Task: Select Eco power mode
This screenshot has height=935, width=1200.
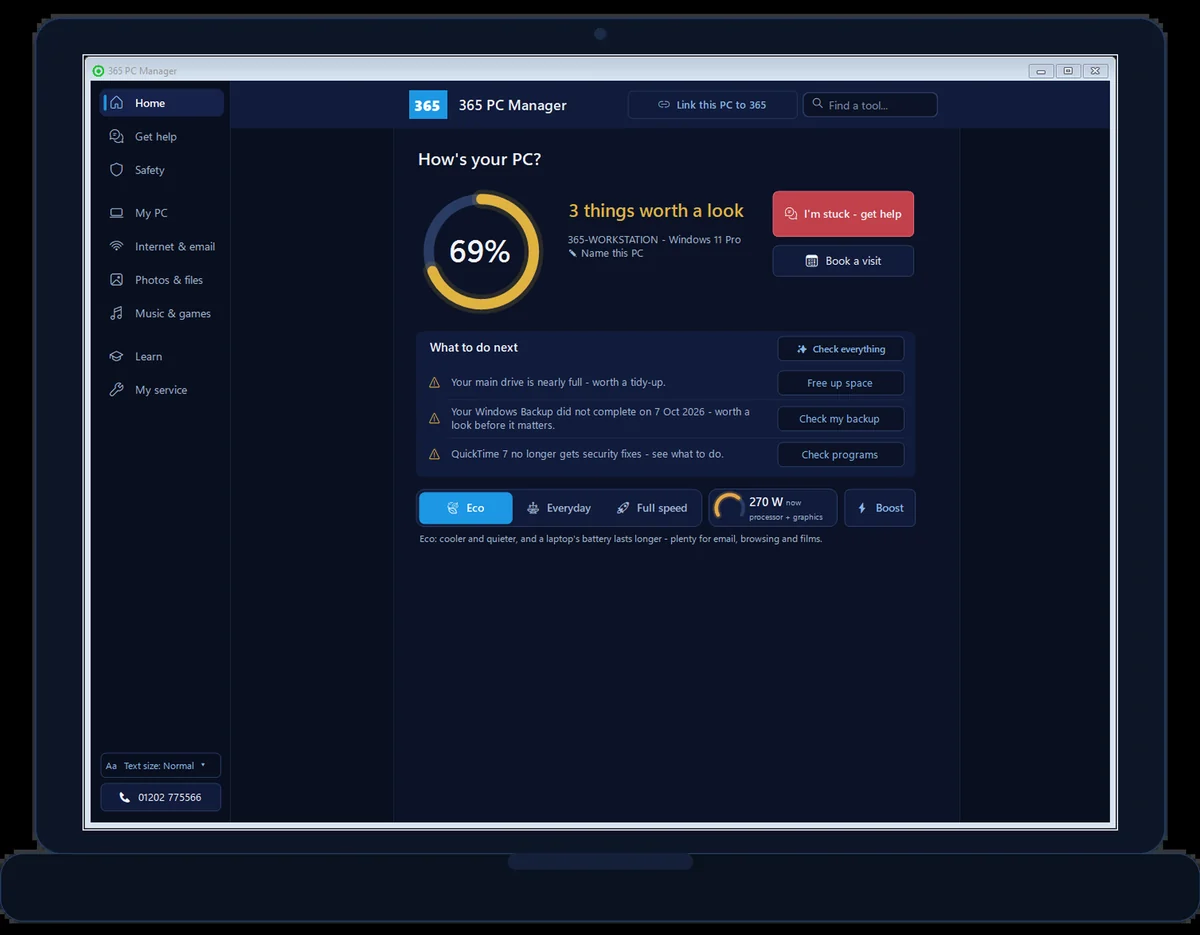Action: click(466, 508)
